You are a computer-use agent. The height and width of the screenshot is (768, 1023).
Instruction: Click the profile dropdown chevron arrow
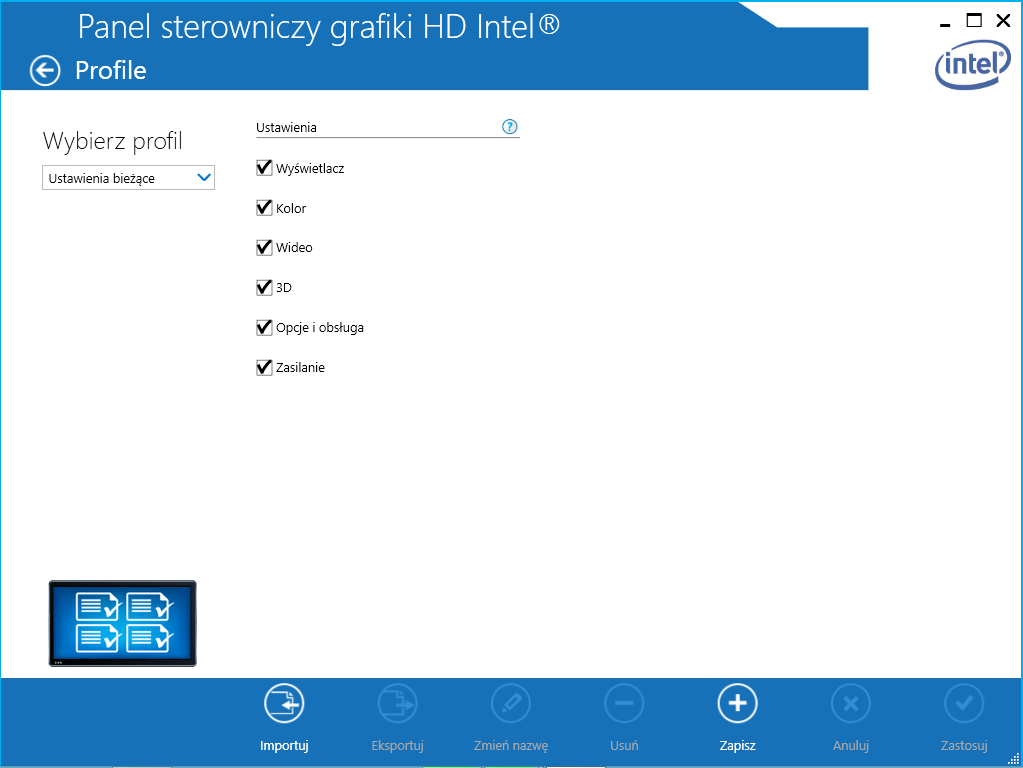(x=204, y=178)
